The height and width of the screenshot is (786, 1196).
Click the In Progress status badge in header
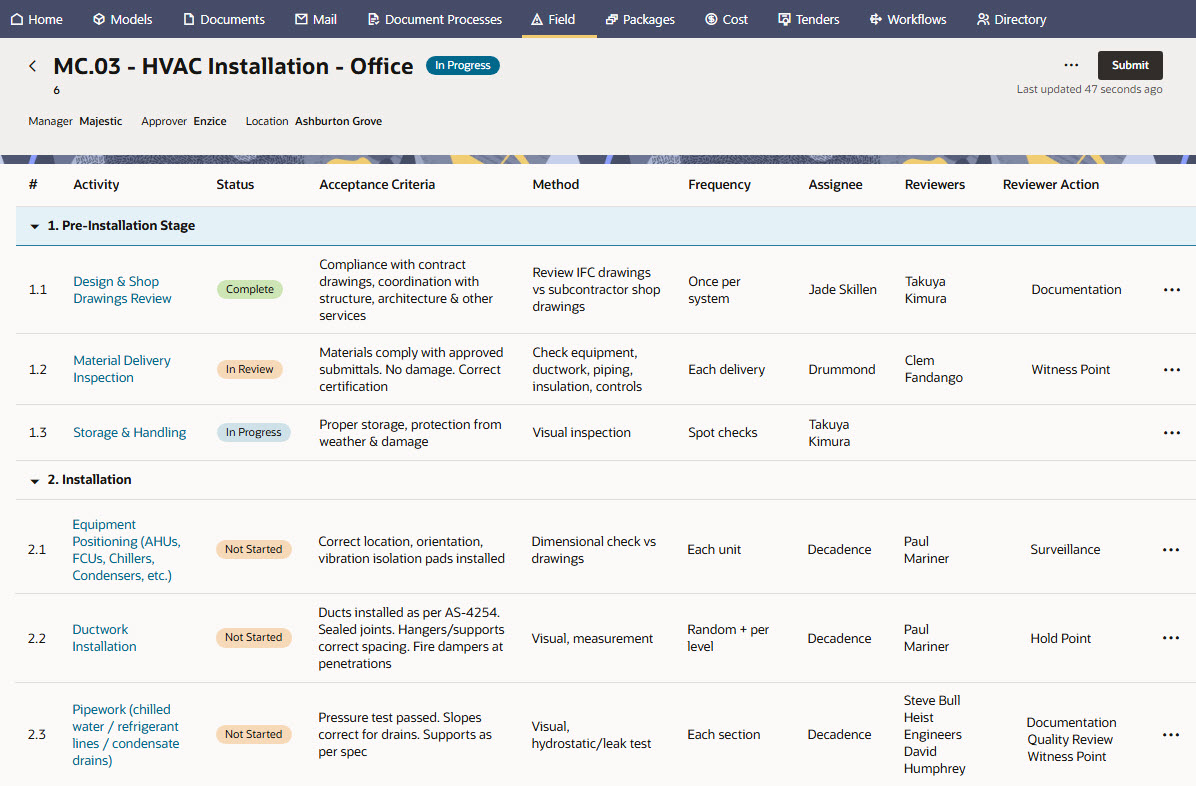(x=462, y=66)
